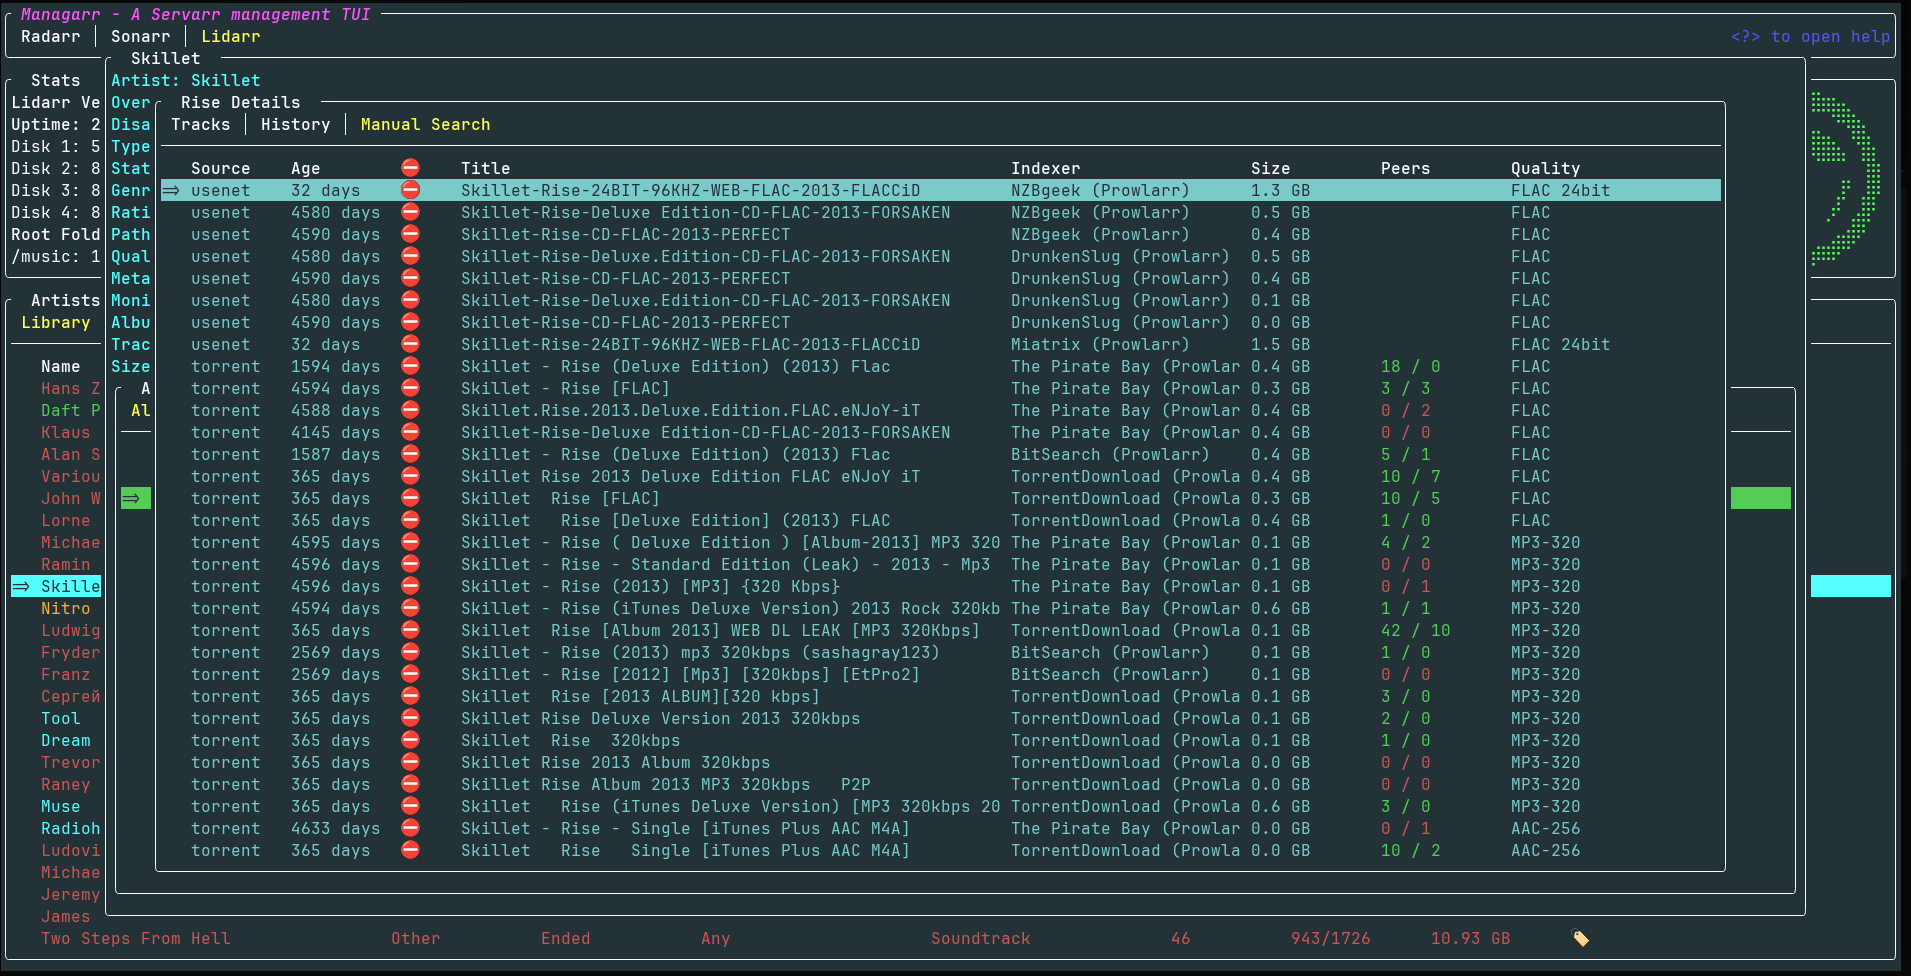The width and height of the screenshot is (1911, 976).
Task: Switch to the Tracks tab in Rise Details
Action: [200, 124]
